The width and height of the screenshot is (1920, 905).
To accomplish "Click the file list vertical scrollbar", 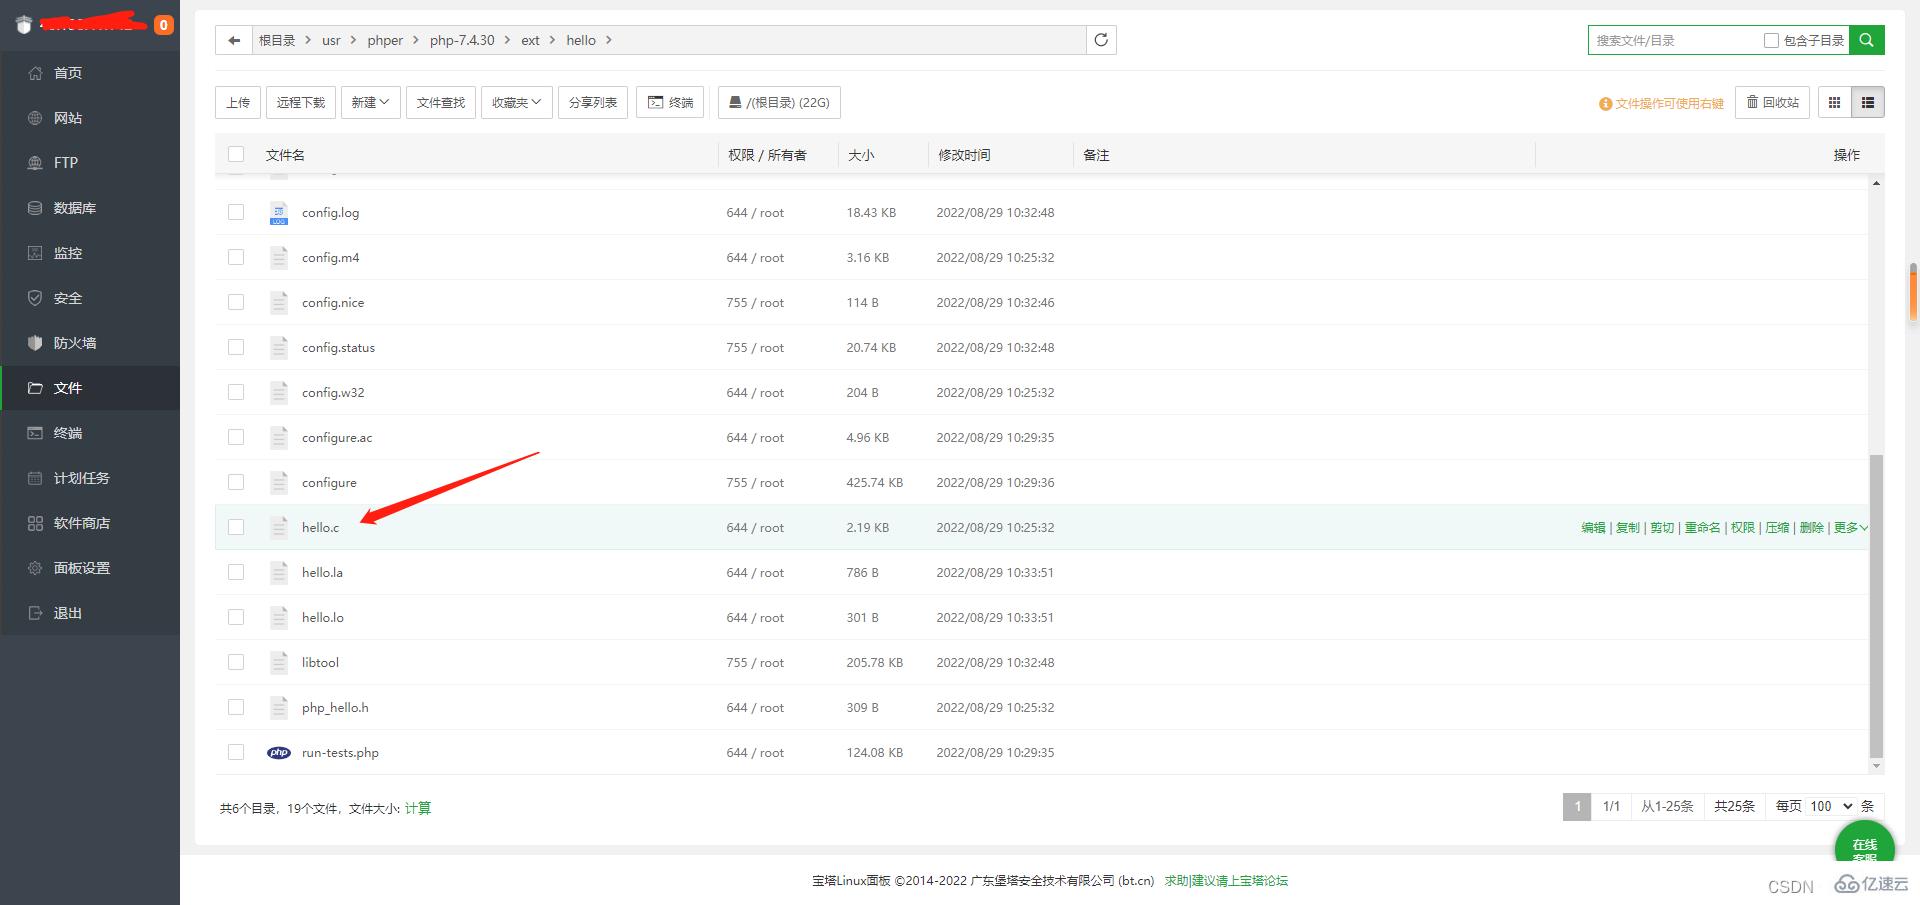I will click(1876, 606).
